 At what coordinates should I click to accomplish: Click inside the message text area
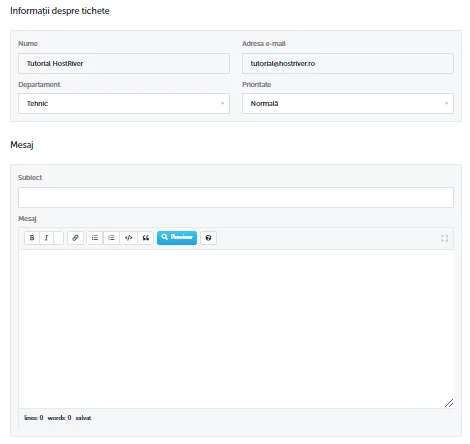coord(236,329)
